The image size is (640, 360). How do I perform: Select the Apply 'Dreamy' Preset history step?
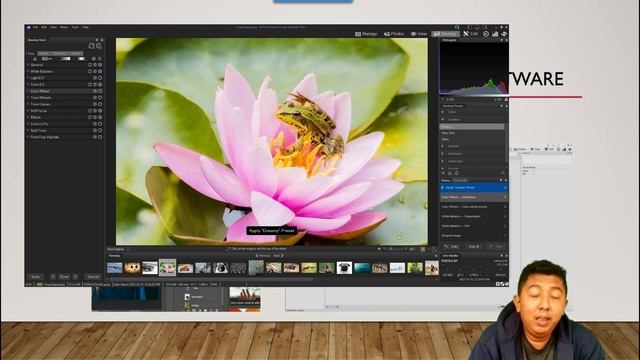tap(473, 188)
